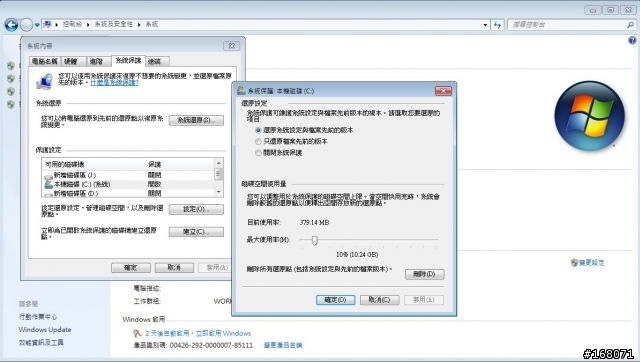Open the recent pages dropdown beside forward arrow

[37, 25]
